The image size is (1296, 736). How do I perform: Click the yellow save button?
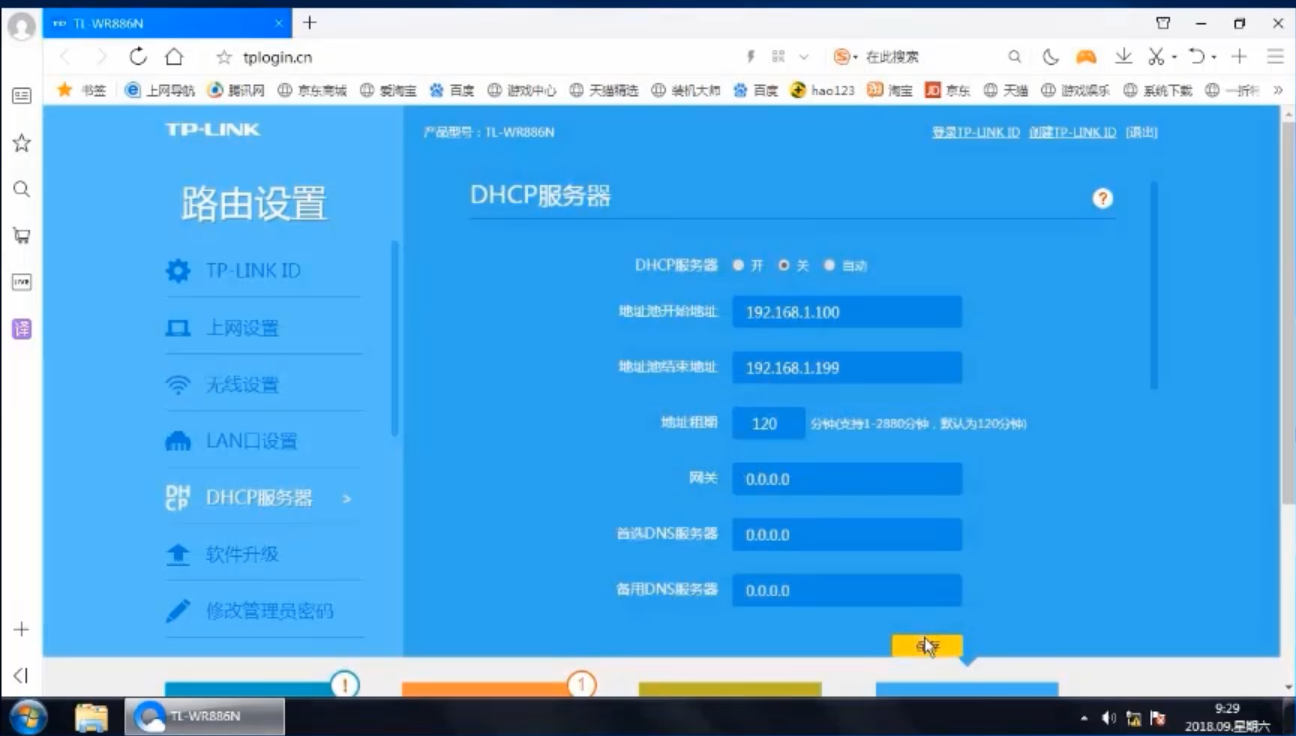point(927,646)
